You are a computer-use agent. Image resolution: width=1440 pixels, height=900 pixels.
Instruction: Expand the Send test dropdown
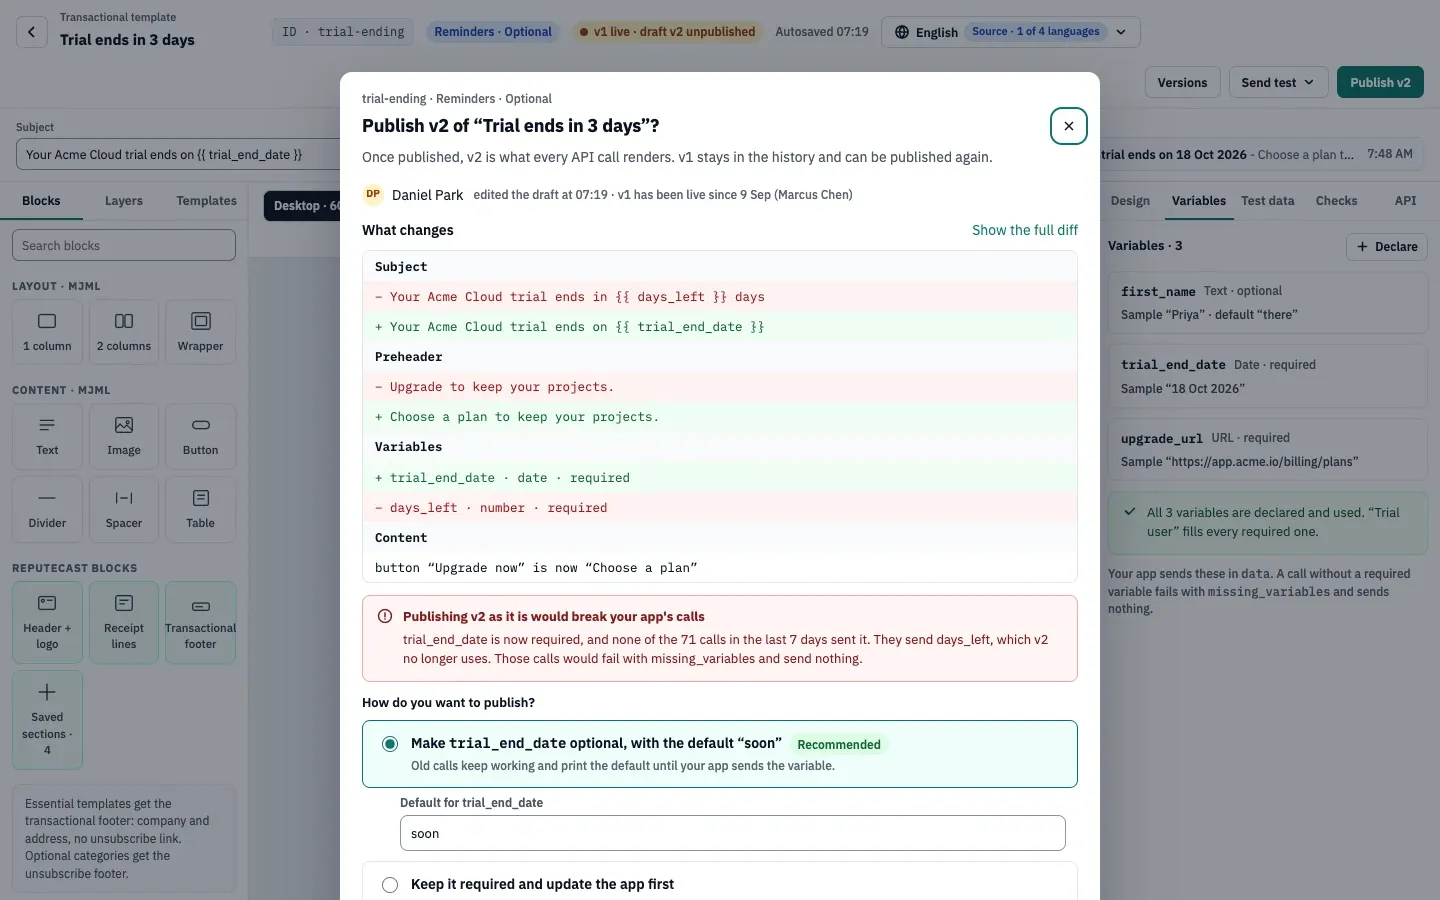(x=1278, y=82)
